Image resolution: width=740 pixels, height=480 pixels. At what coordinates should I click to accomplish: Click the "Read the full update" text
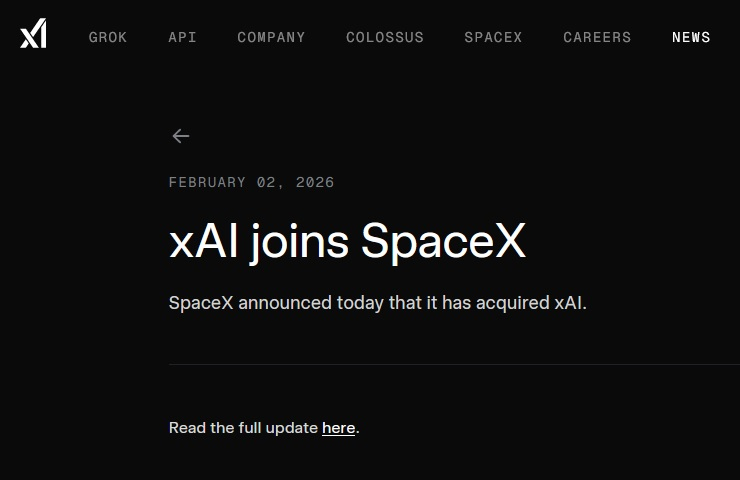pos(243,428)
